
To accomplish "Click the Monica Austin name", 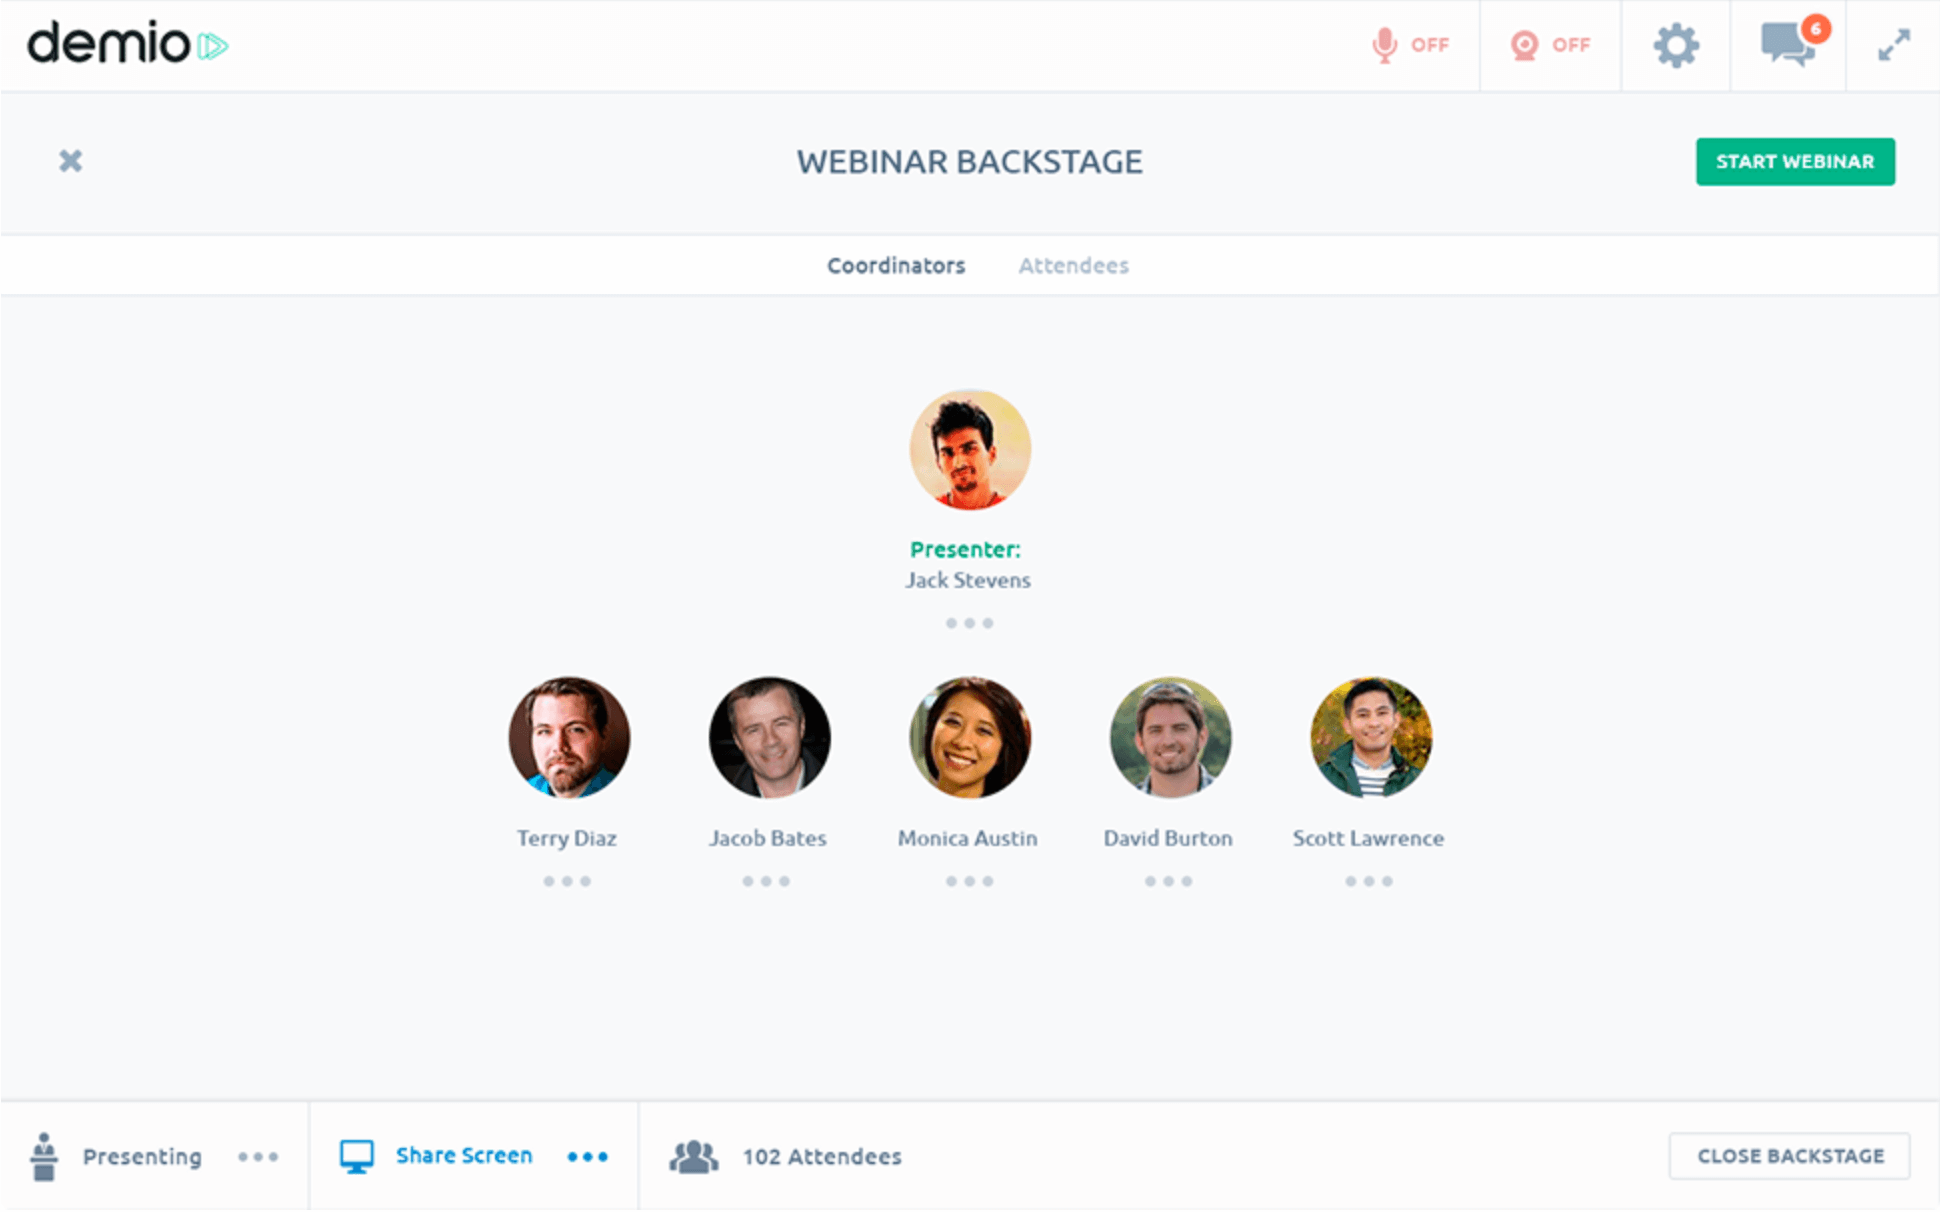I will click(968, 838).
